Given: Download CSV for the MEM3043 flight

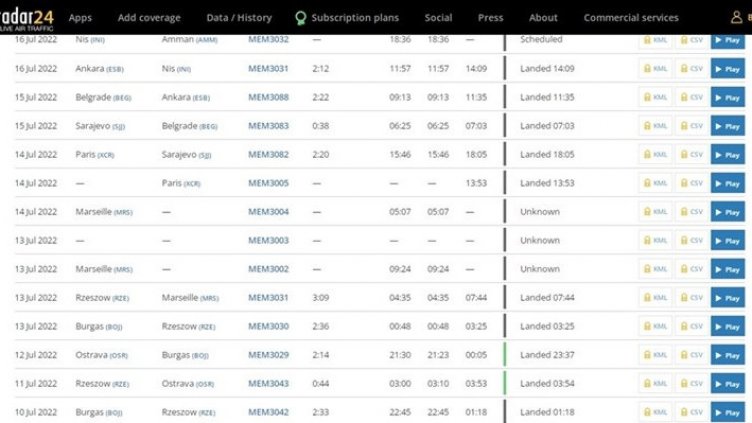Looking at the screenshot, I should click(x=692, y=384).
